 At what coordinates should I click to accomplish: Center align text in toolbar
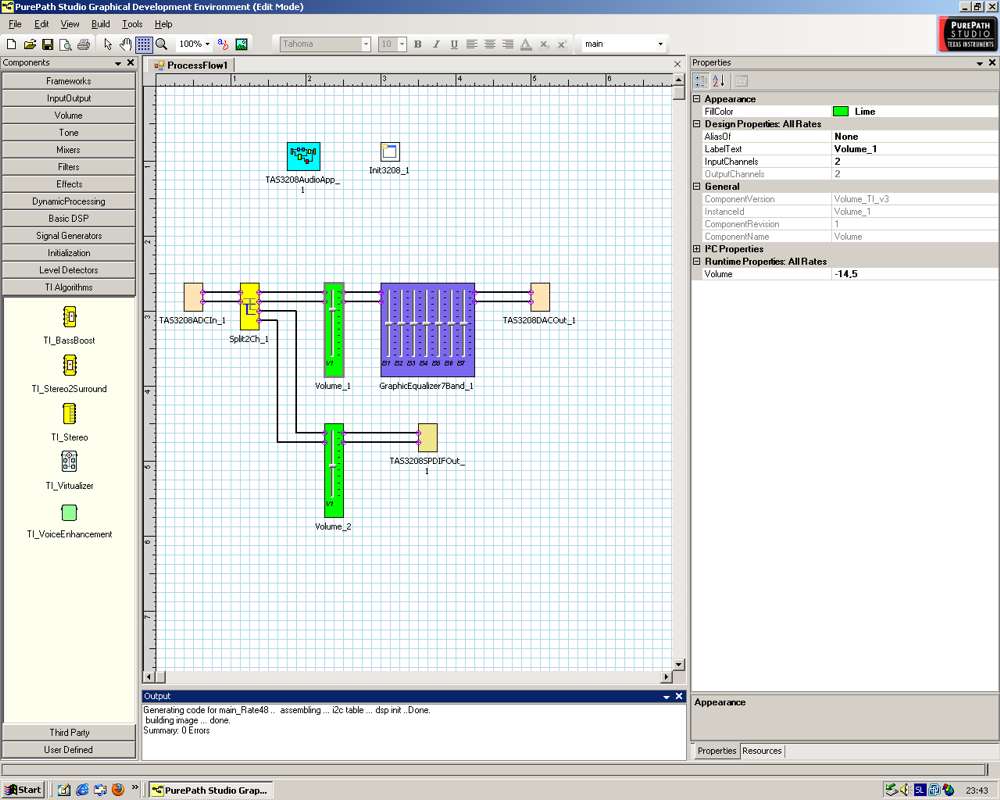[x=490, y=44]
